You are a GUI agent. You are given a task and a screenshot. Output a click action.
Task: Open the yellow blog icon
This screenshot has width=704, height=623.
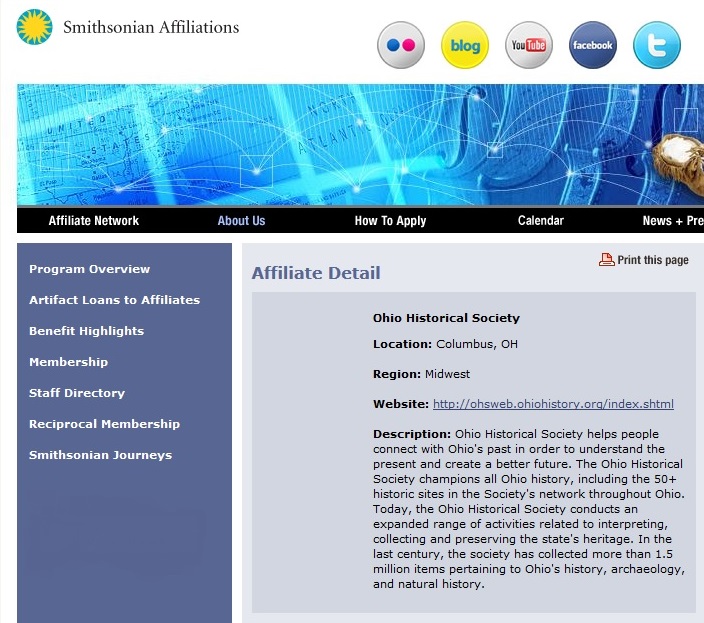pos(465,45)
